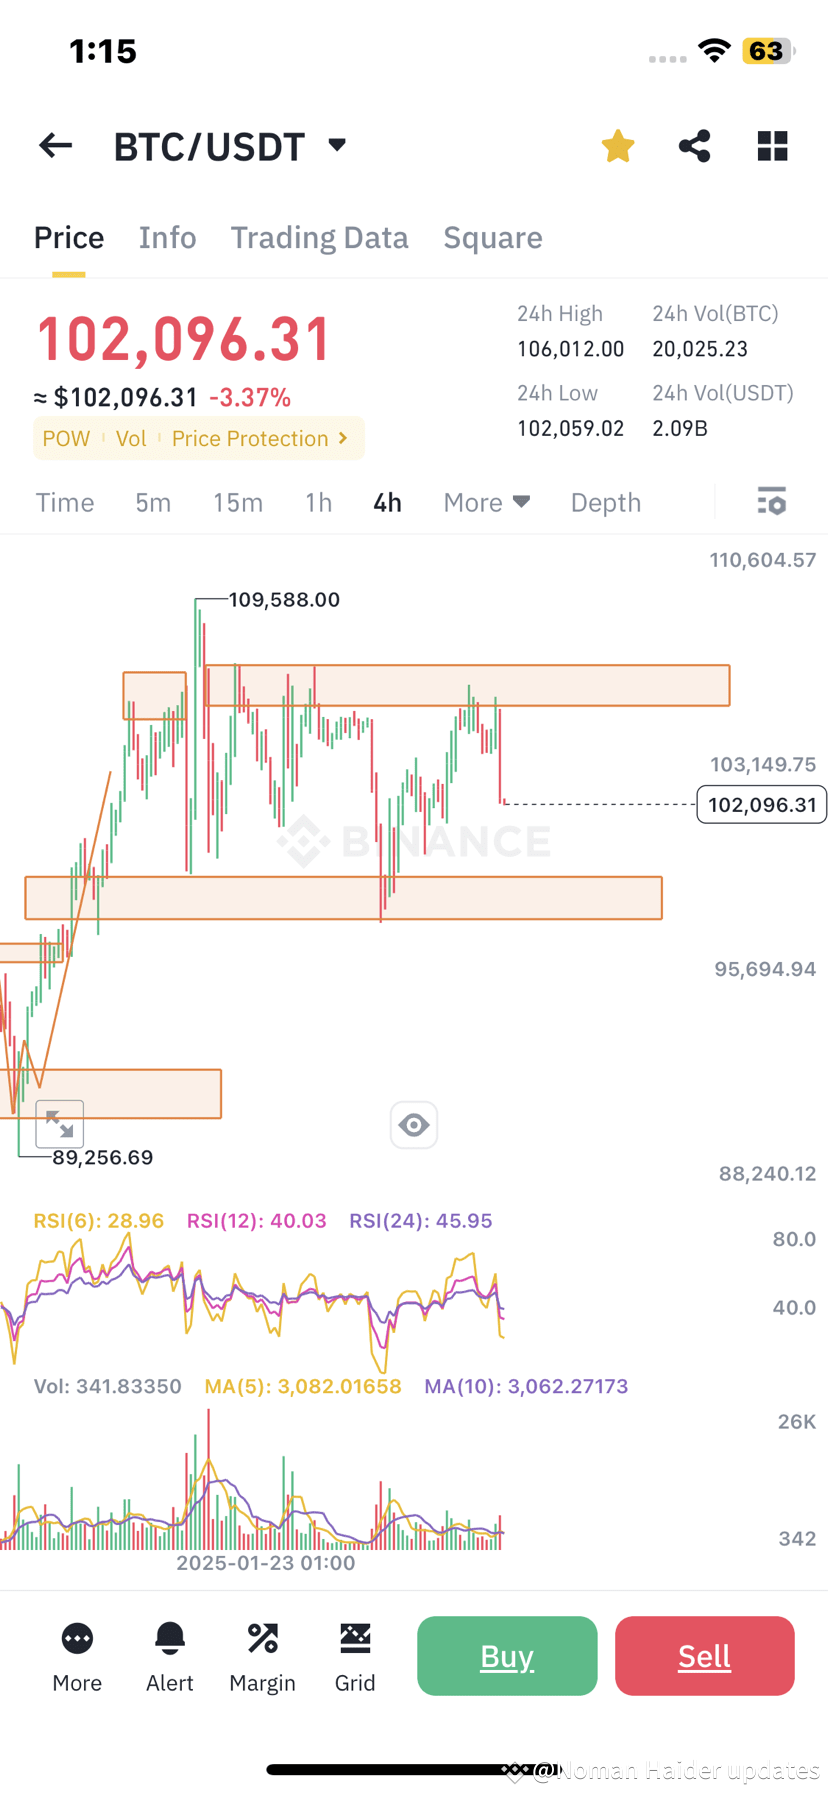828x1793 pixels.
Task: Toggle the favorite star for BTC/USDT
Action: point(617,145)
